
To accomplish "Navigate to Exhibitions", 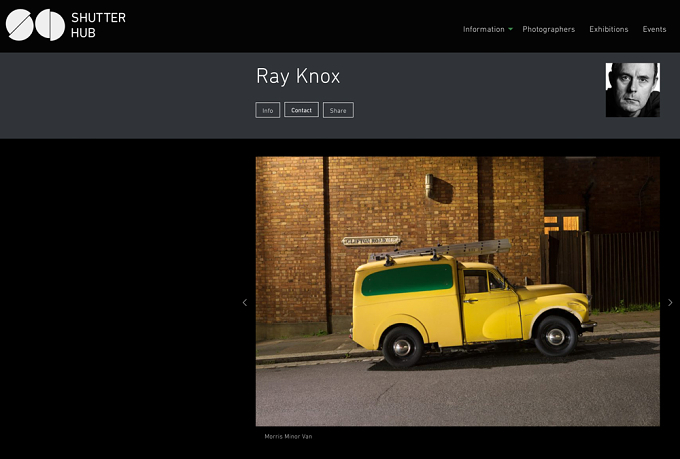I will coord(608,29).
